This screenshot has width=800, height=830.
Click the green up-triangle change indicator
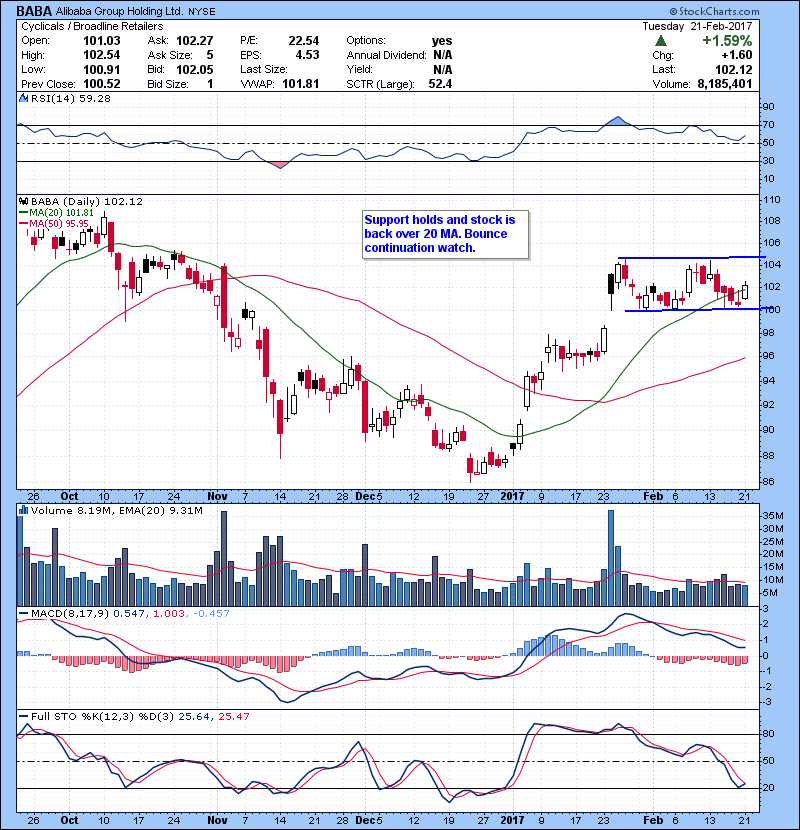click(x=660, y=41)
